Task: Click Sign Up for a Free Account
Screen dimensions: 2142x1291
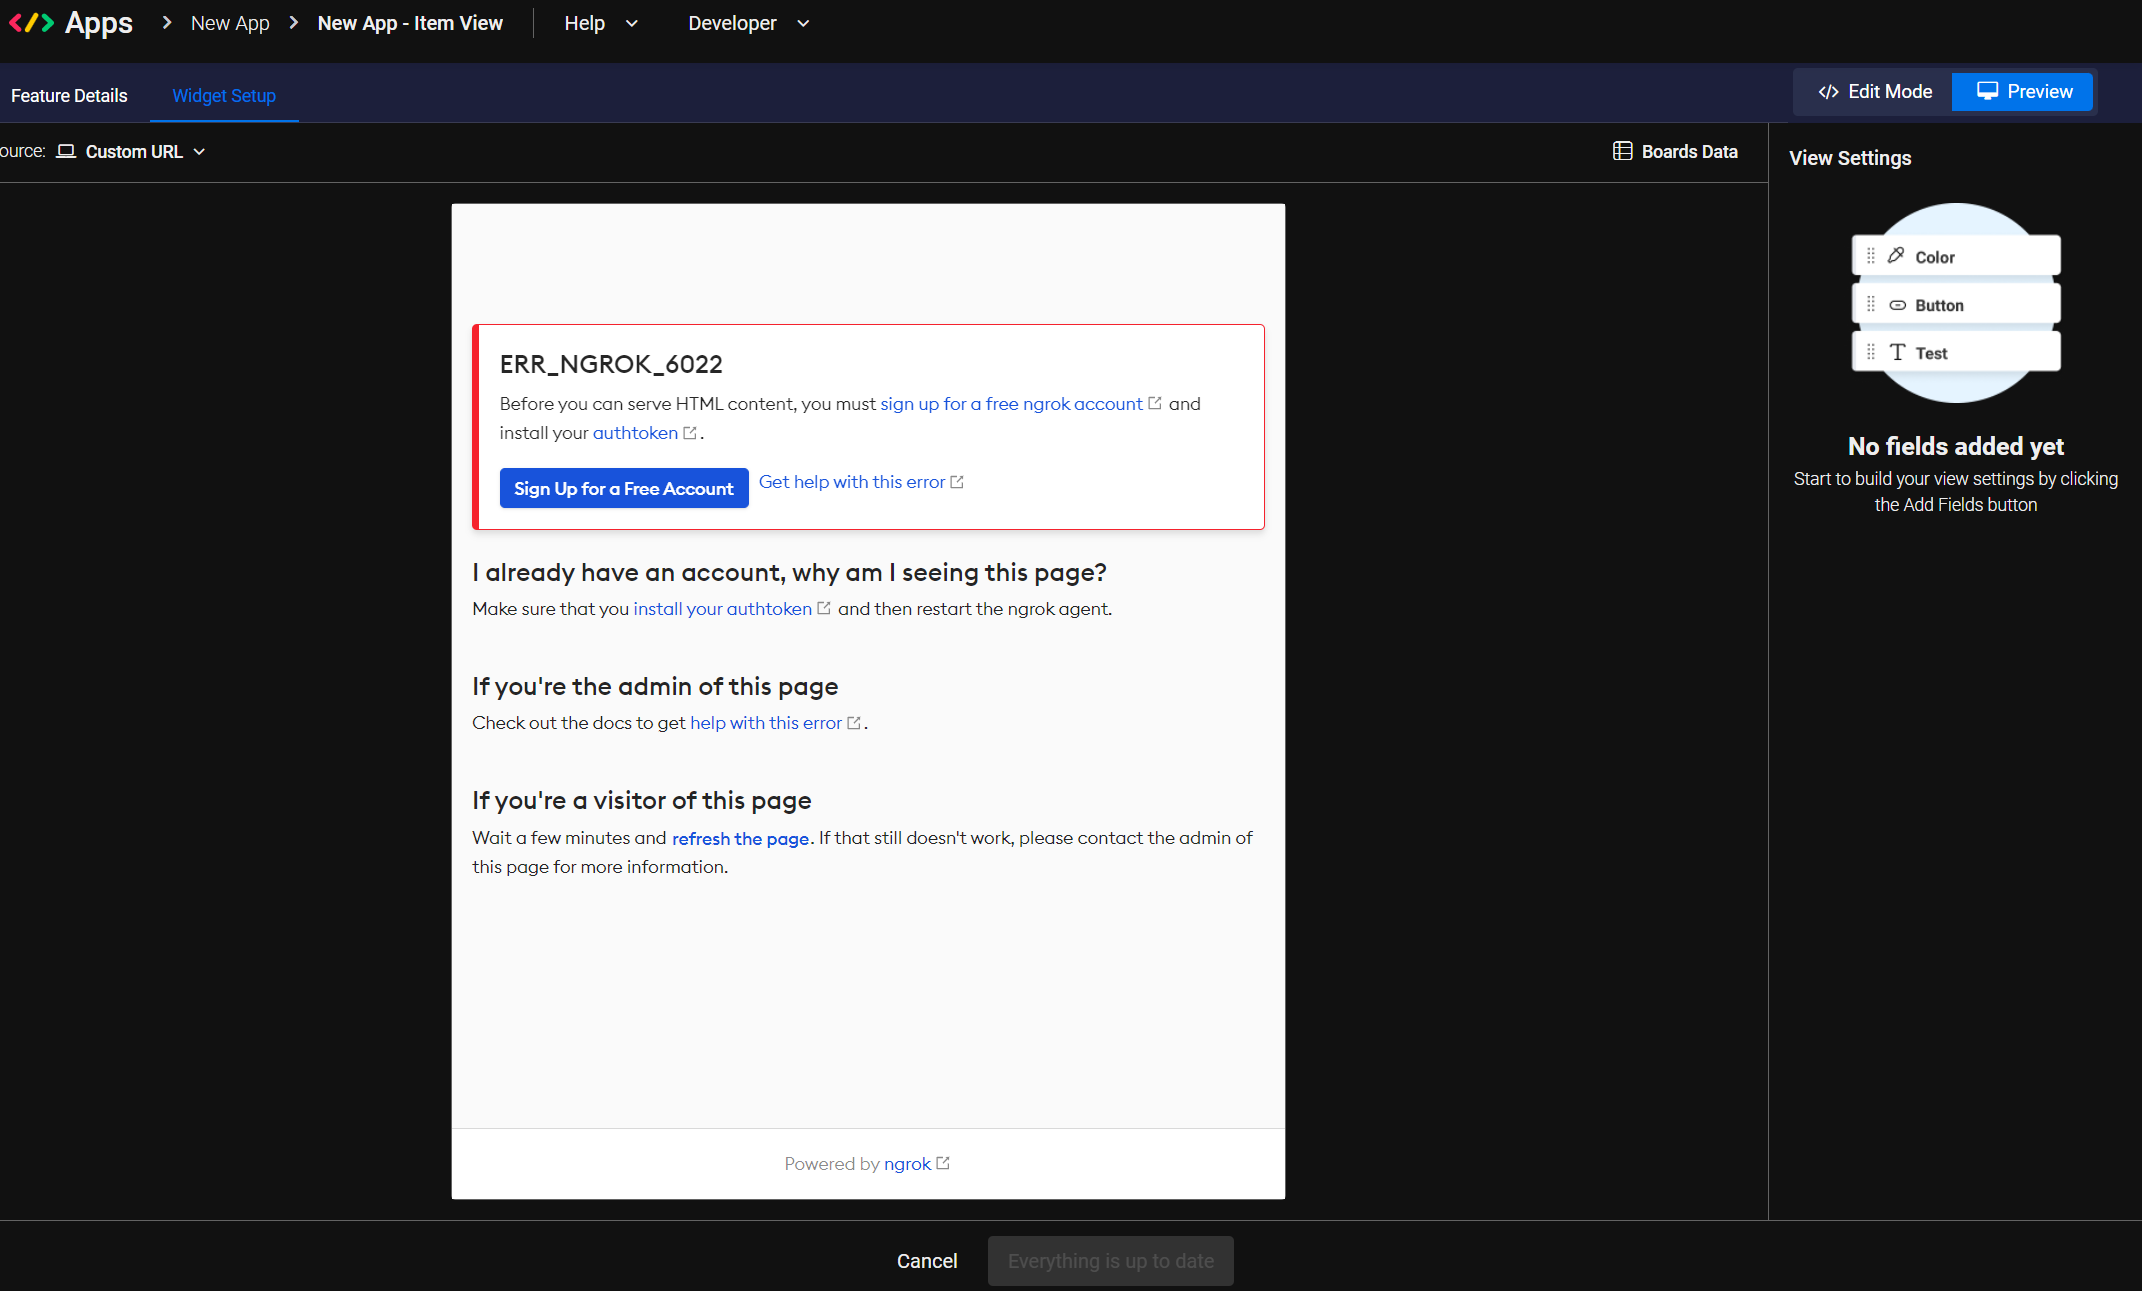Action: [624, 488]
